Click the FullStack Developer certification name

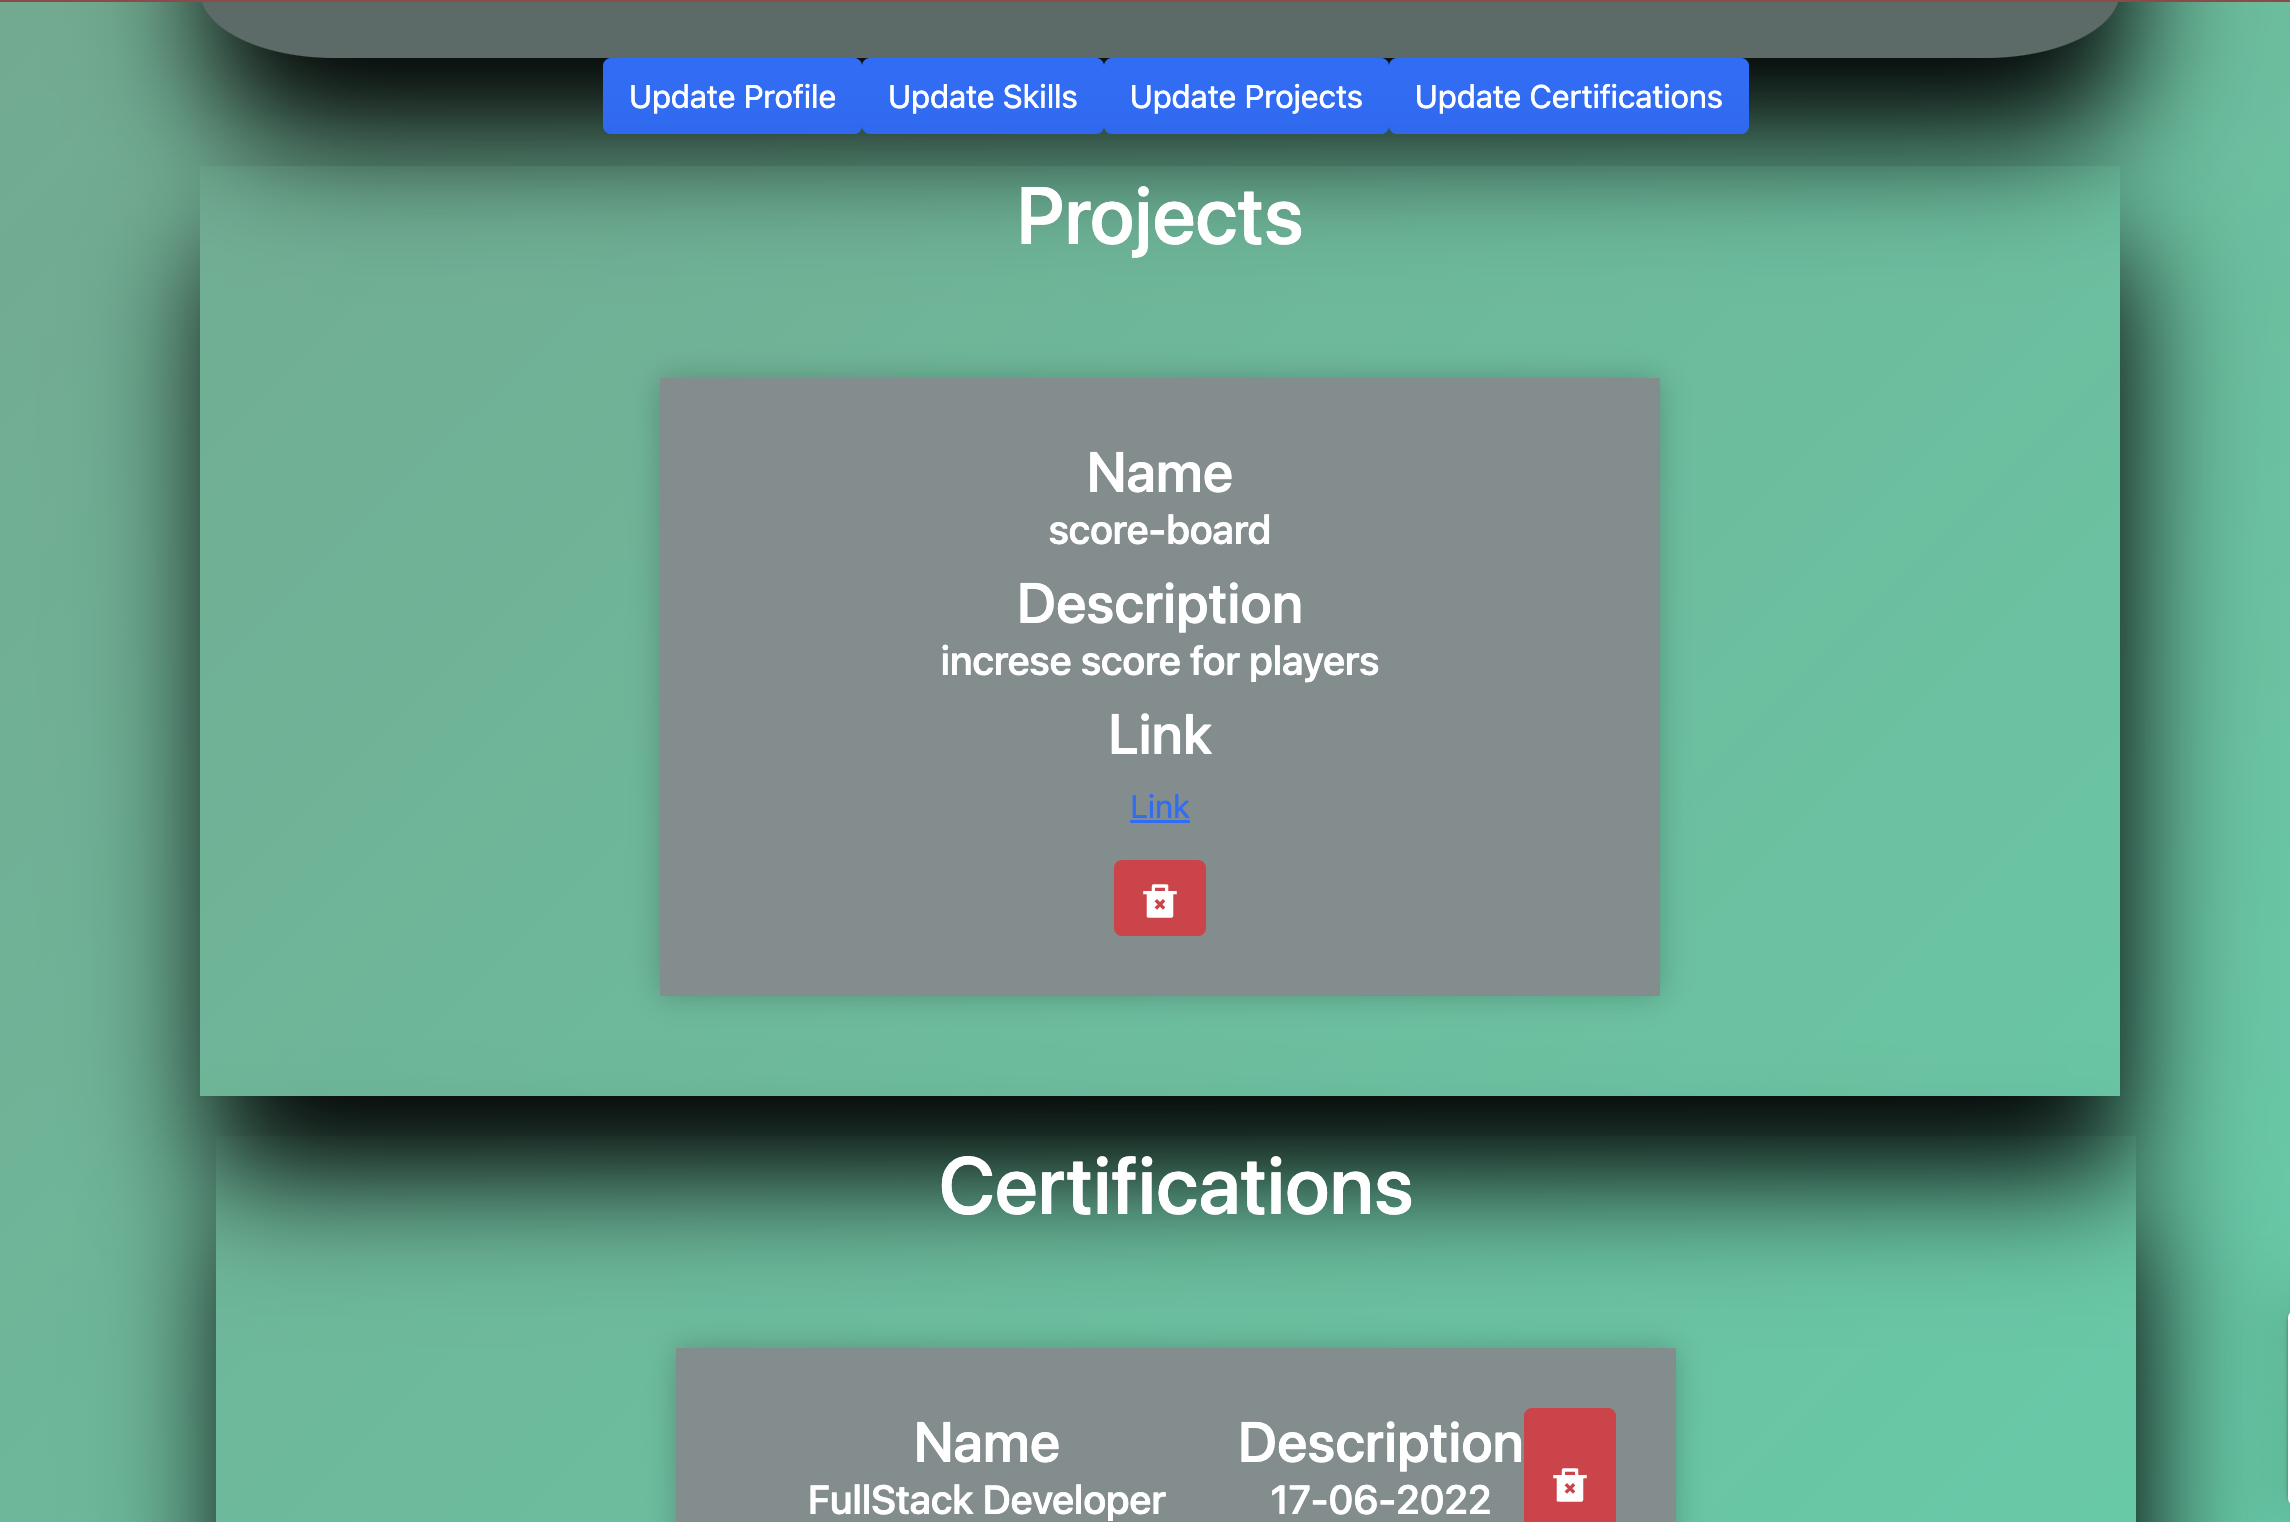986,1499
